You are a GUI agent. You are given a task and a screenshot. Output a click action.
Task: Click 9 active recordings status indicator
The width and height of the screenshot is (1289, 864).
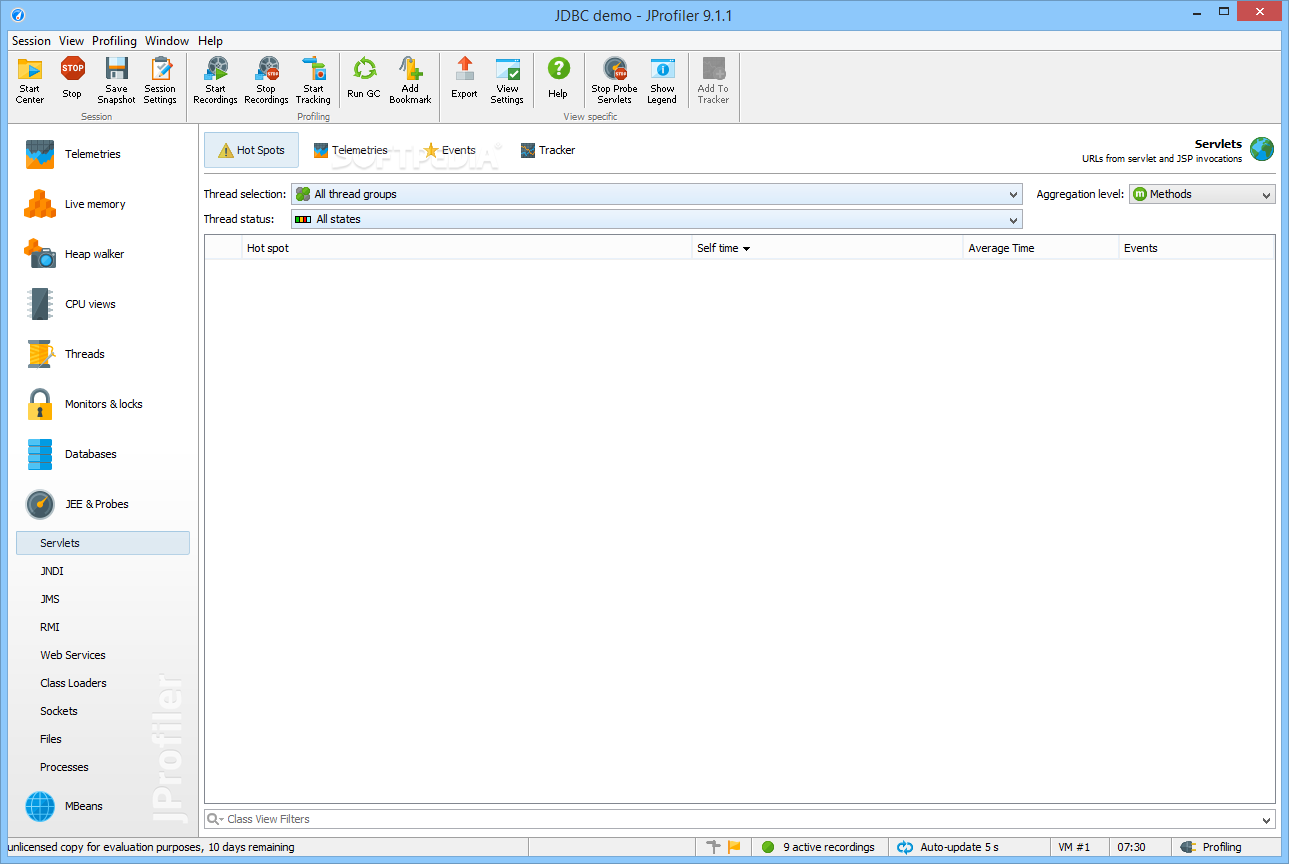818,847
